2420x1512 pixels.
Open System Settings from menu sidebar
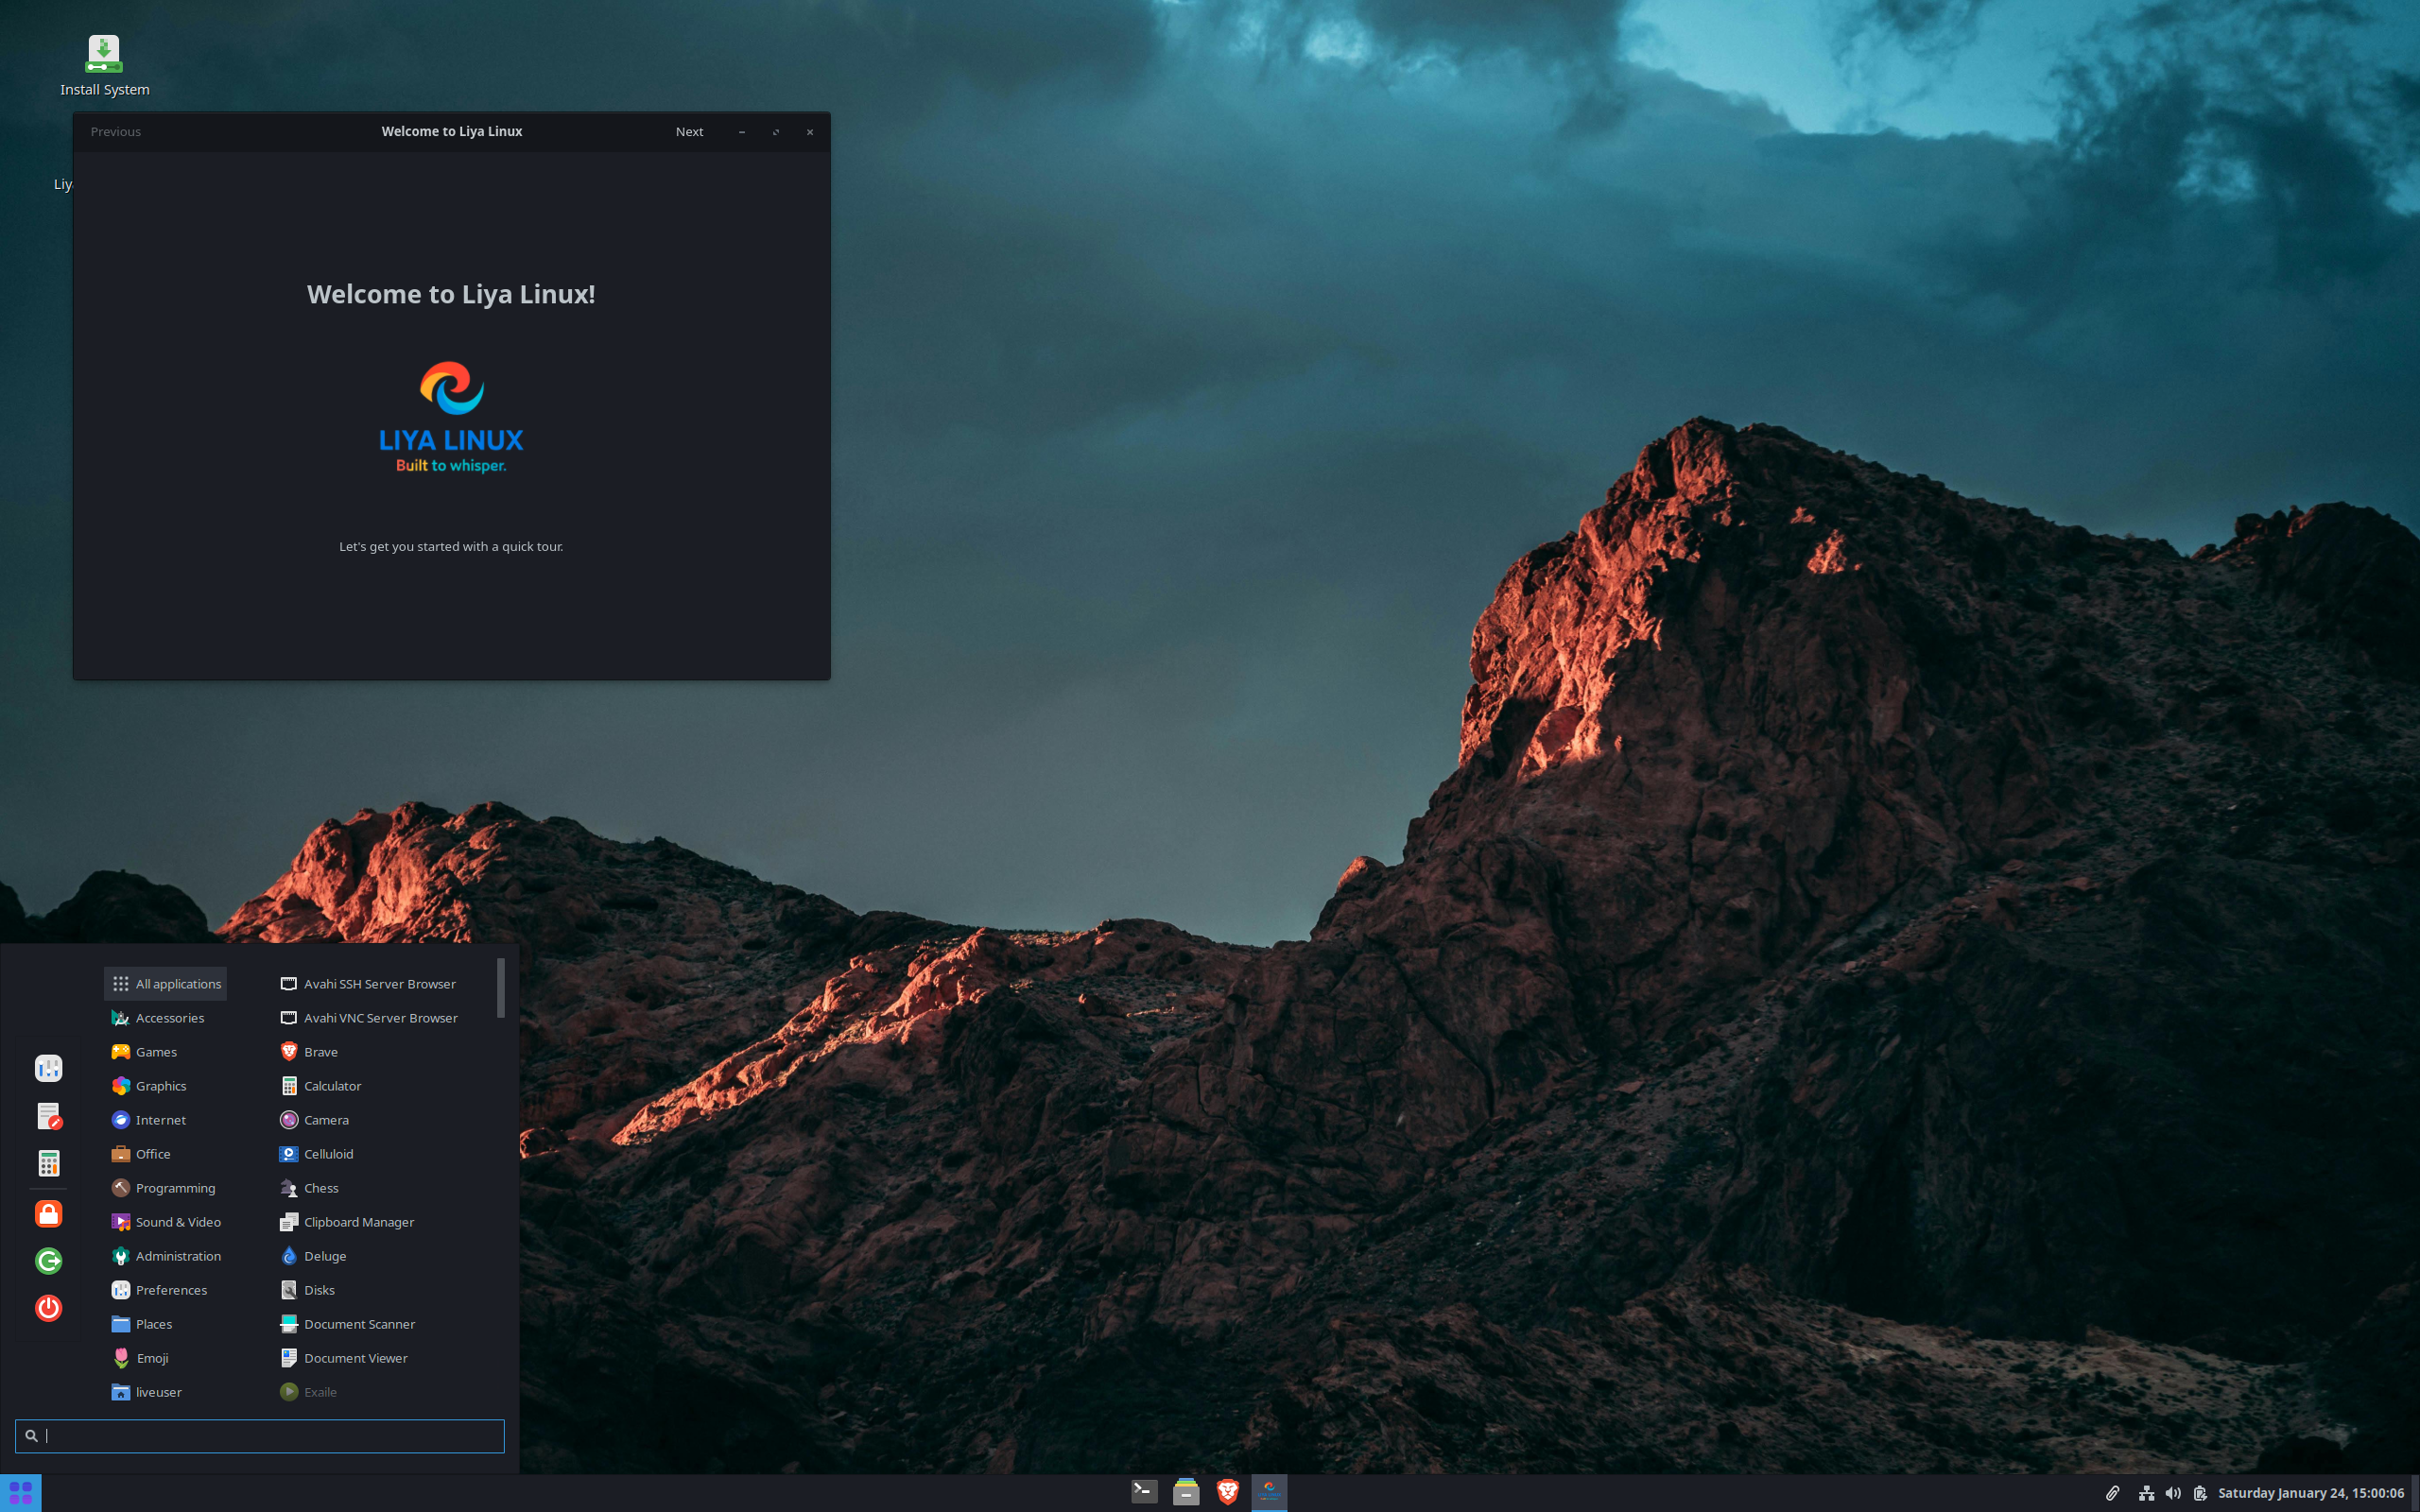click(x=48, y=1068)
